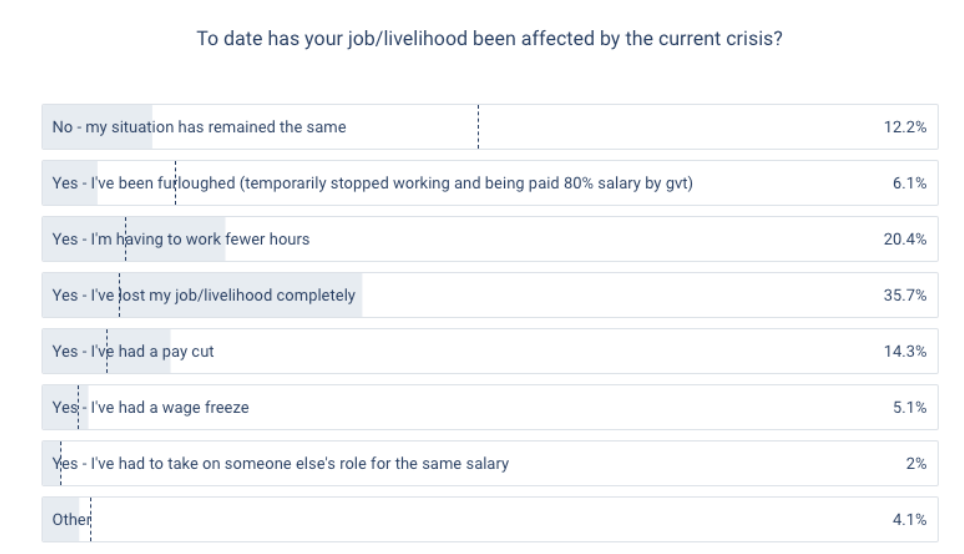The image size is (964, 554).
Task: Select the 5.1% result value
Action: click(910, 407)
